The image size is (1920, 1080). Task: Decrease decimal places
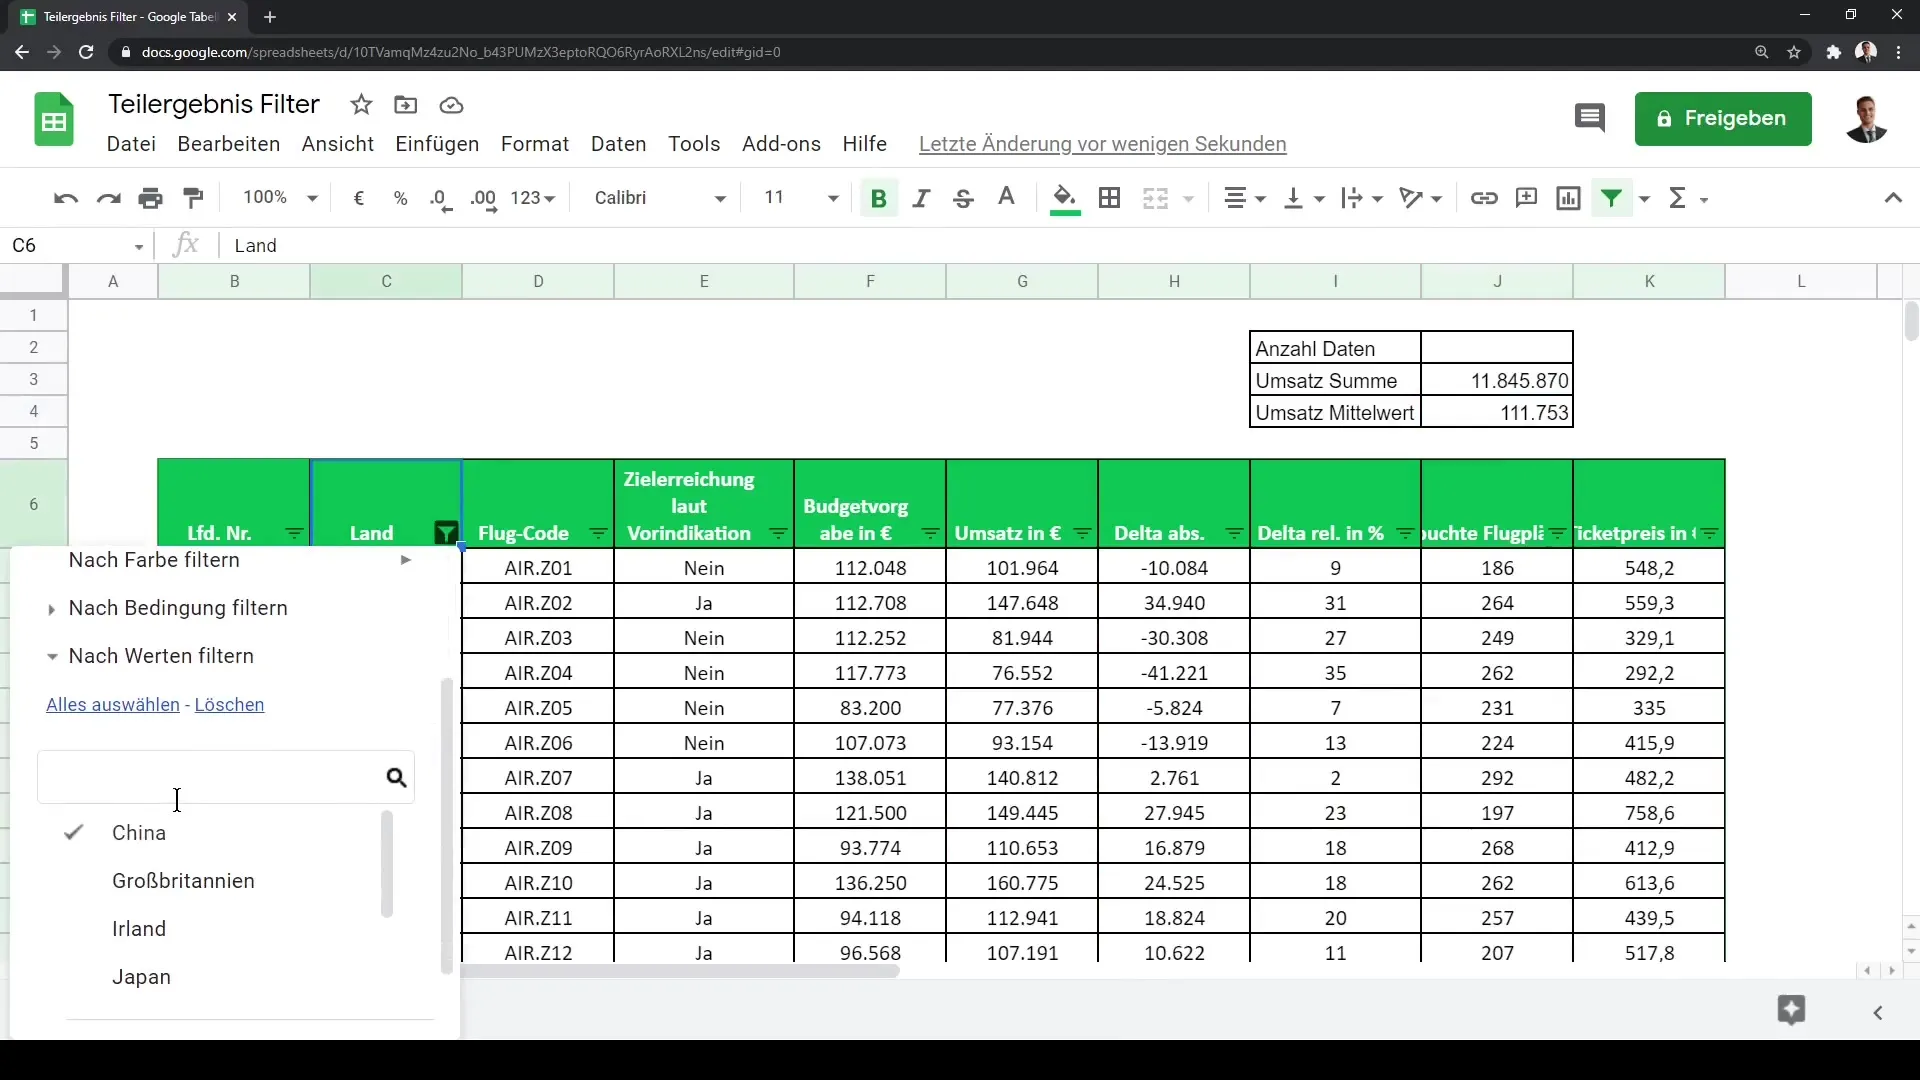pyautogui.click(x=441, y=199)
